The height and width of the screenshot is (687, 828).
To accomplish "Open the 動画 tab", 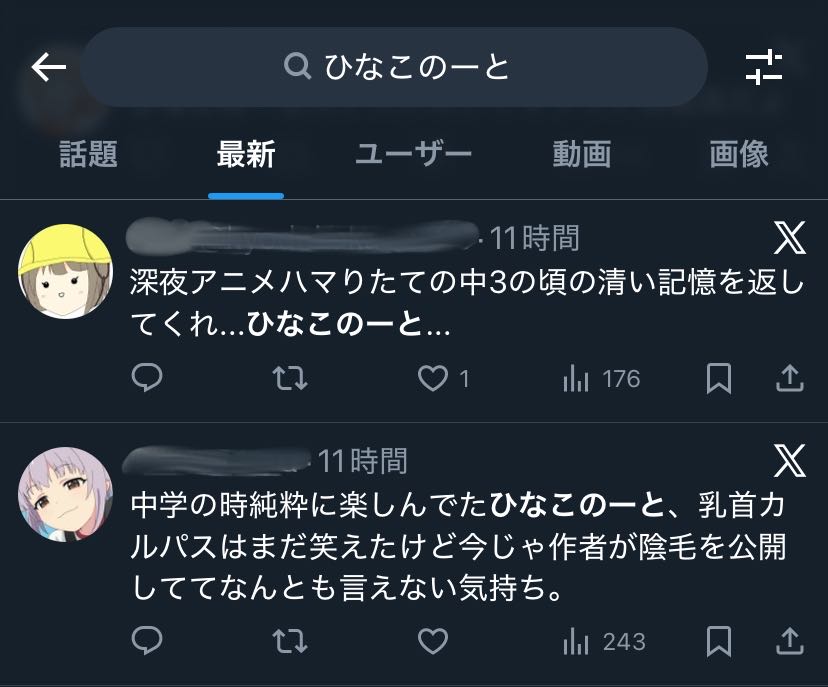I will point(581,154).
